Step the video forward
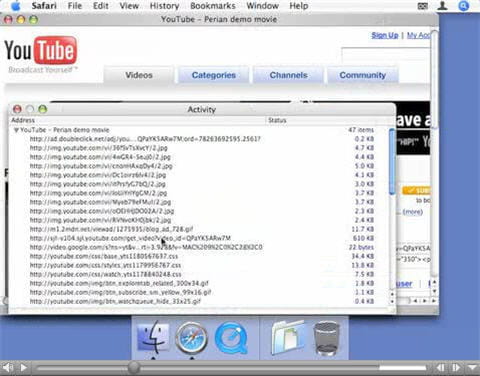 click(456, 368)
